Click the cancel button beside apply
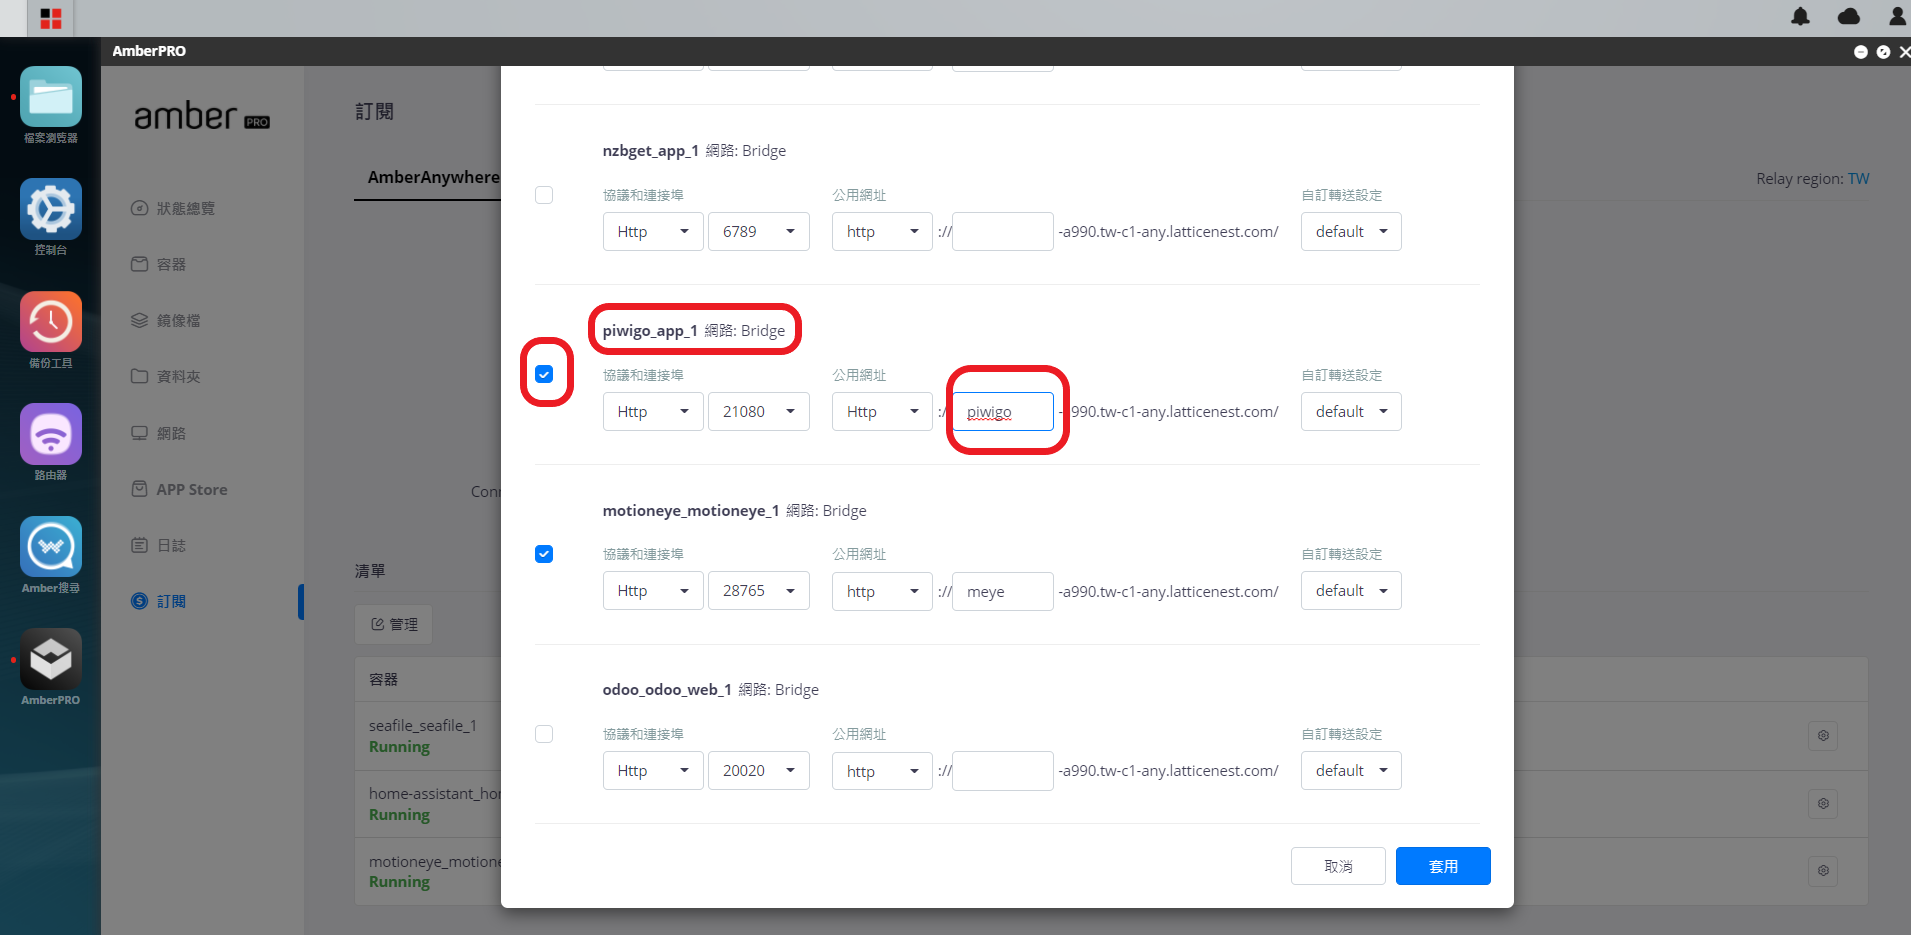Viewport: 1911px width, 935px height. pyautogui.click(x=1338, y=866)
